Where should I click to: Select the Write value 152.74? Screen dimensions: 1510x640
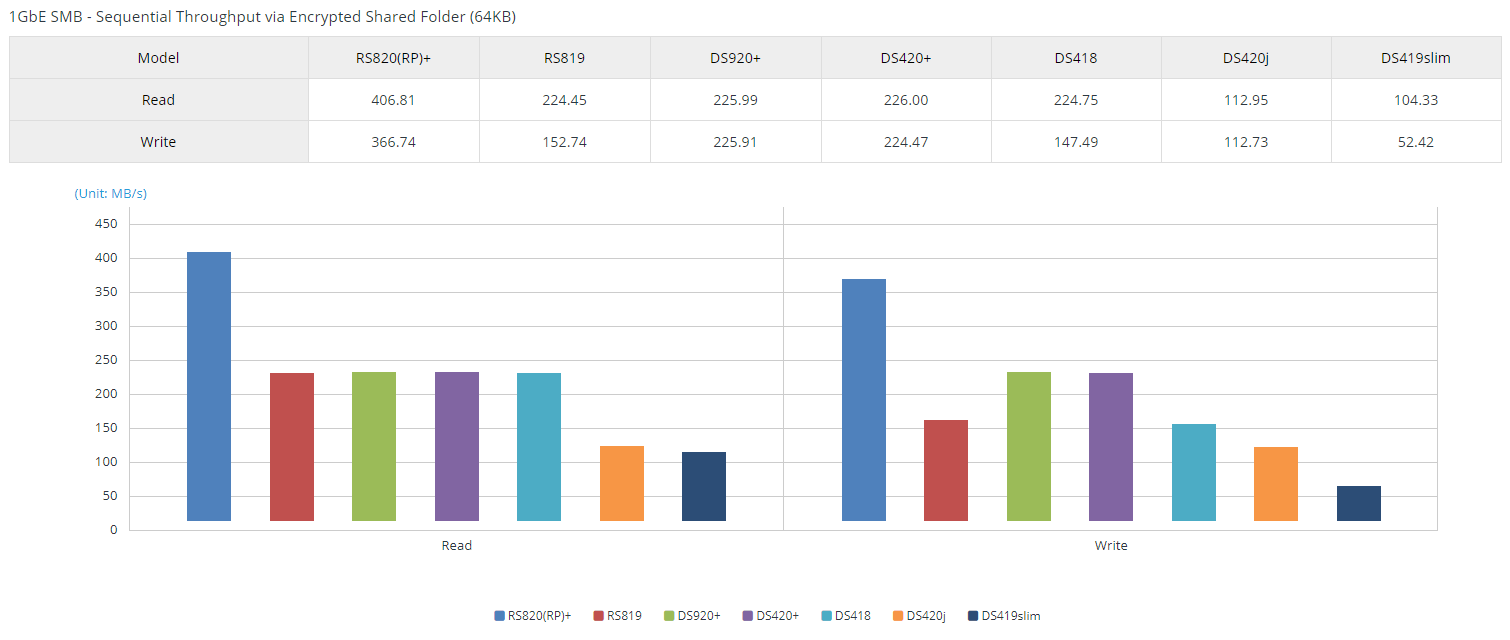tap(565, 142)
